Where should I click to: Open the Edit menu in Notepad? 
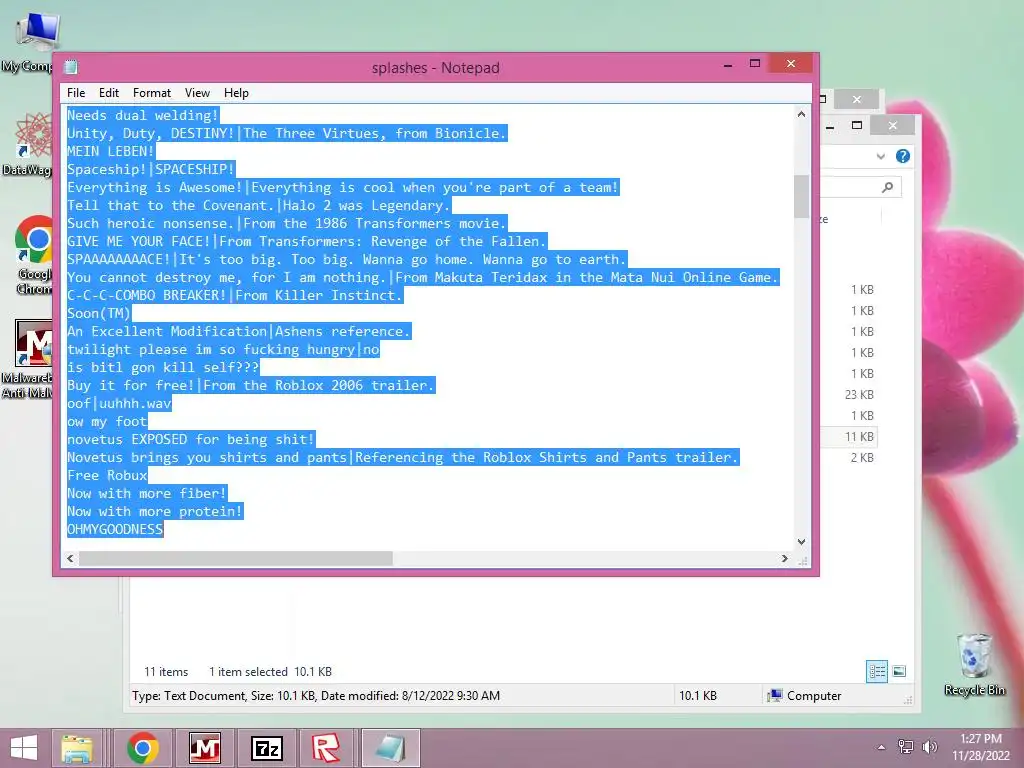pos(108,93)
